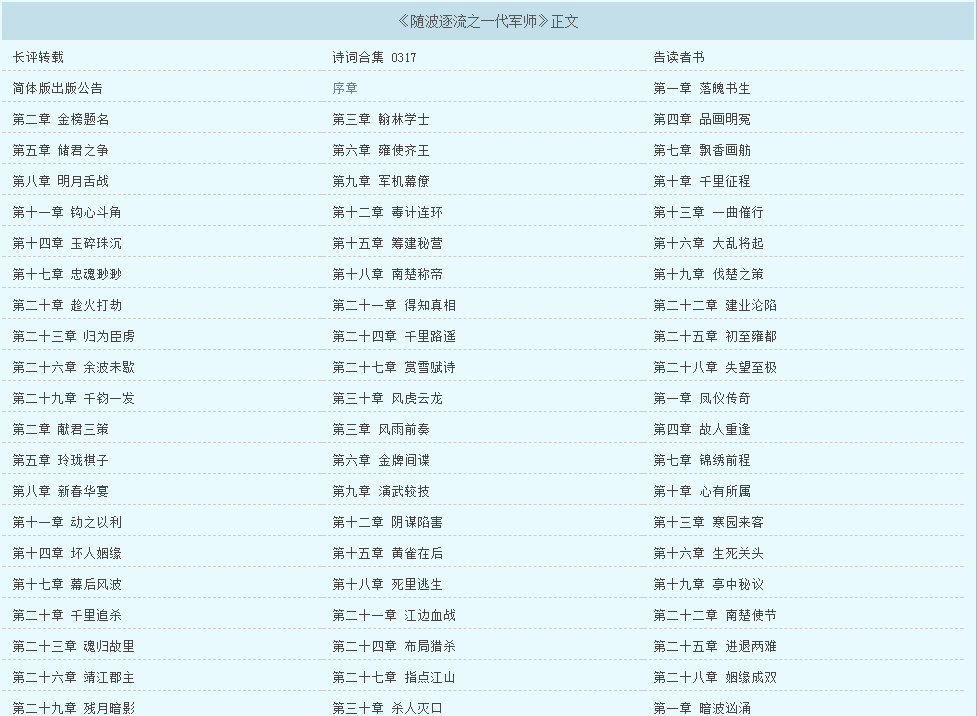Open 诗词合集 0317 entry
The height and width of the screenshot is (716, 977).
(374, 57)
